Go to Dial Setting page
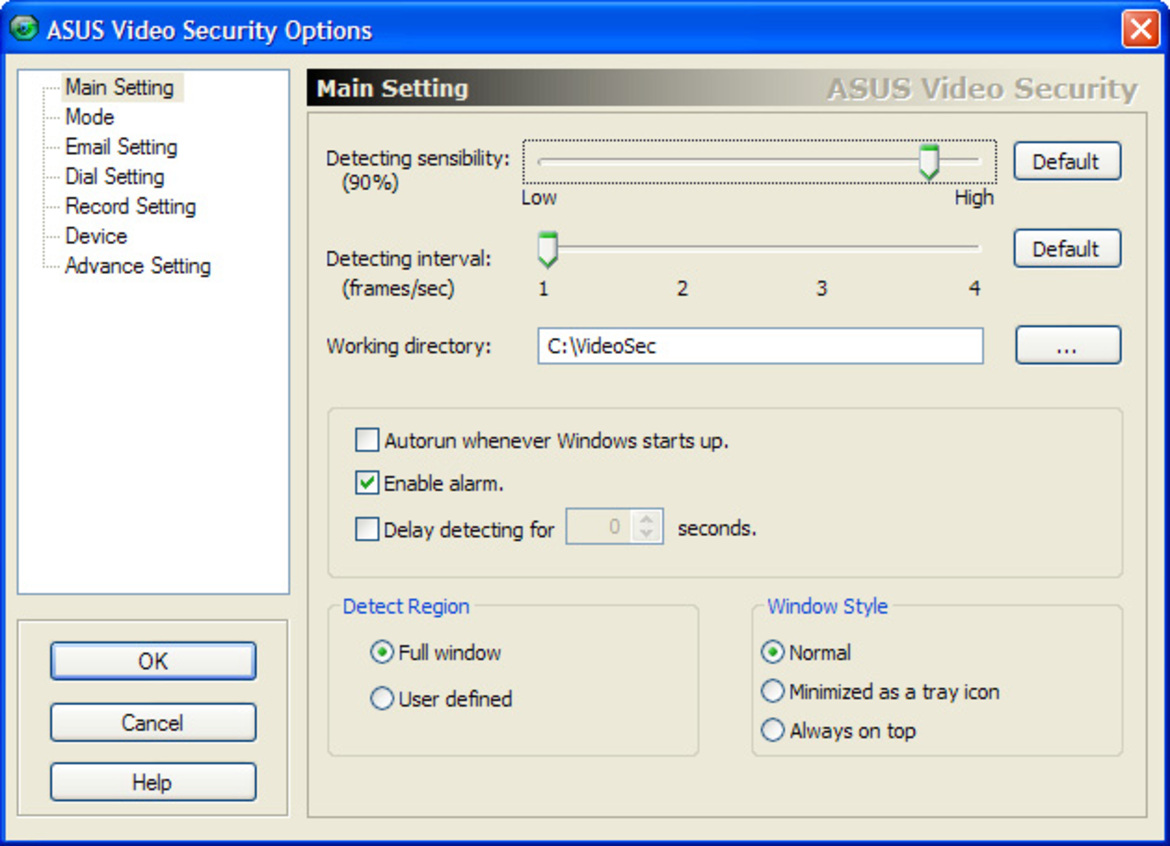1170x846 pixels. (115, 177)
